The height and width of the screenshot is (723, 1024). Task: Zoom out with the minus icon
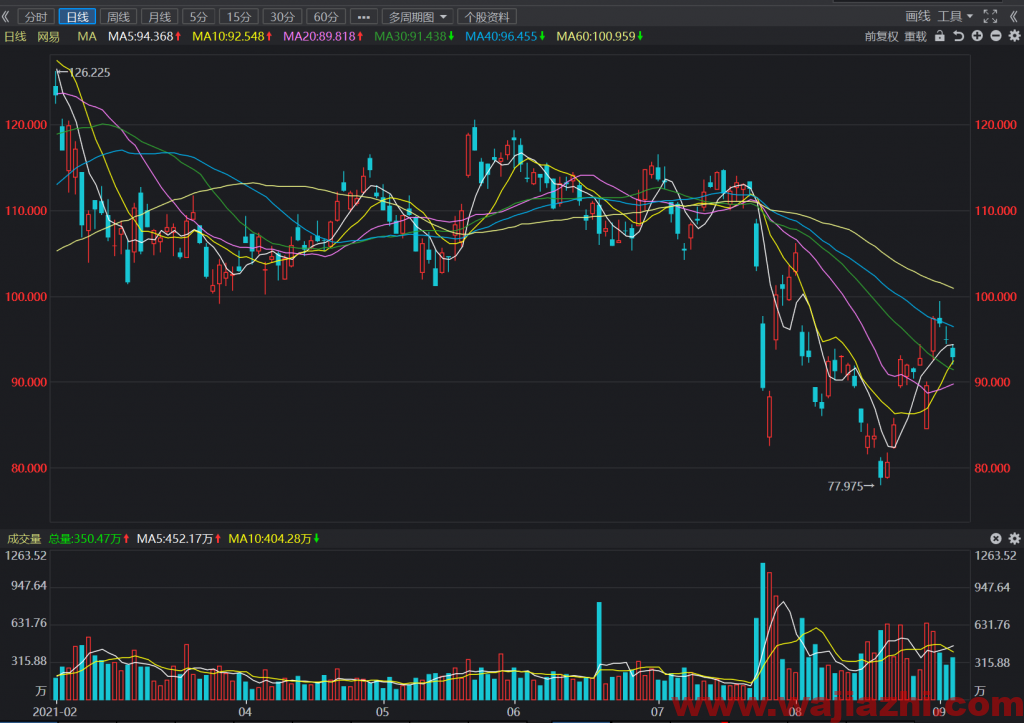(x=996, y=36)
